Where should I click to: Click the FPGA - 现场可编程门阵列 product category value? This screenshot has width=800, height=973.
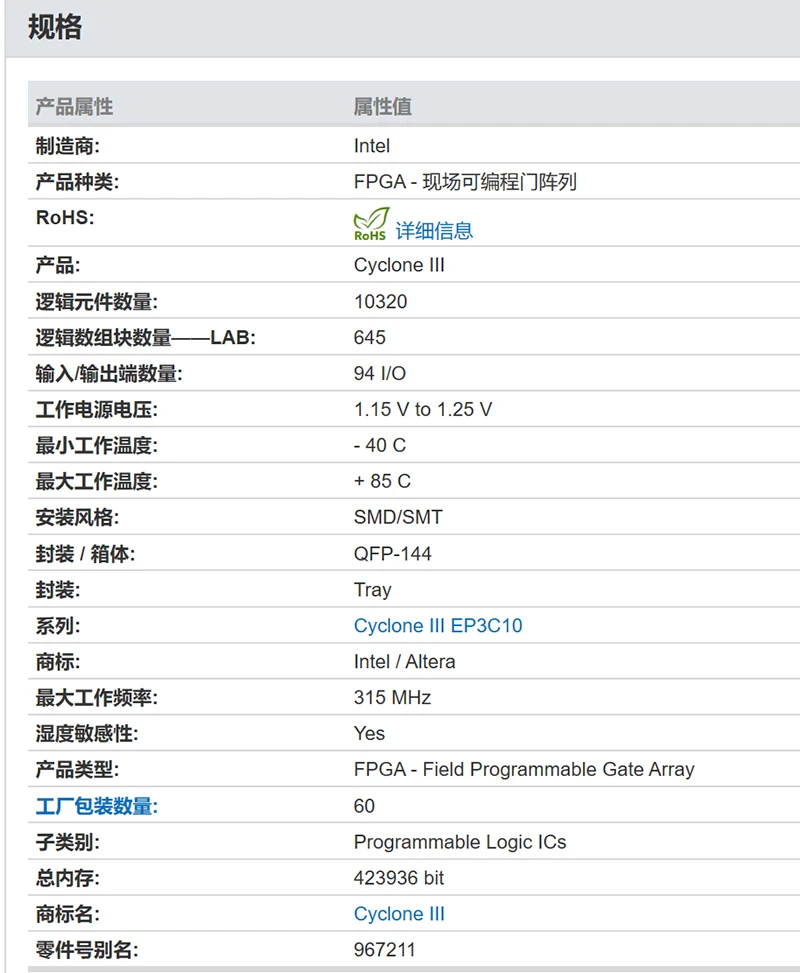465,182
